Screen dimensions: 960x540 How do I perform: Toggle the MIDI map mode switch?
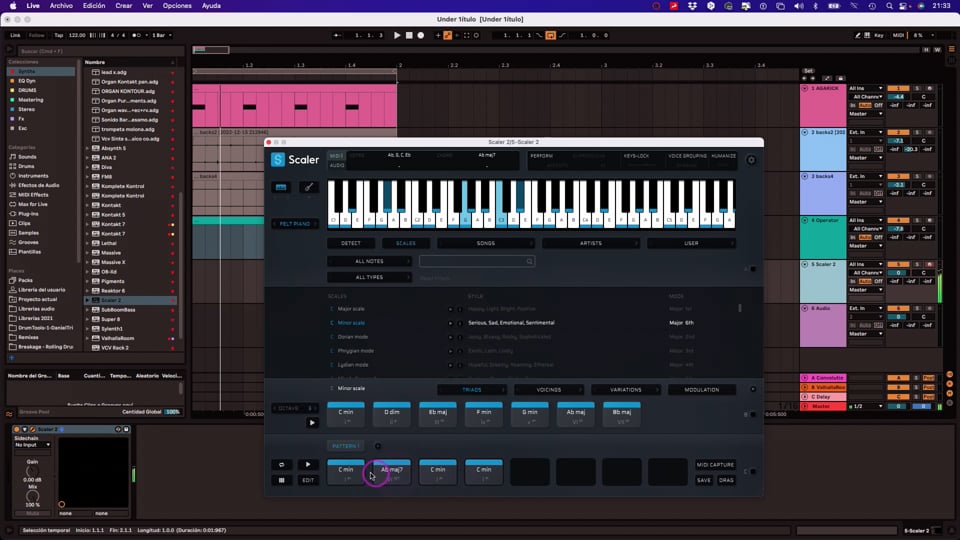898,36
